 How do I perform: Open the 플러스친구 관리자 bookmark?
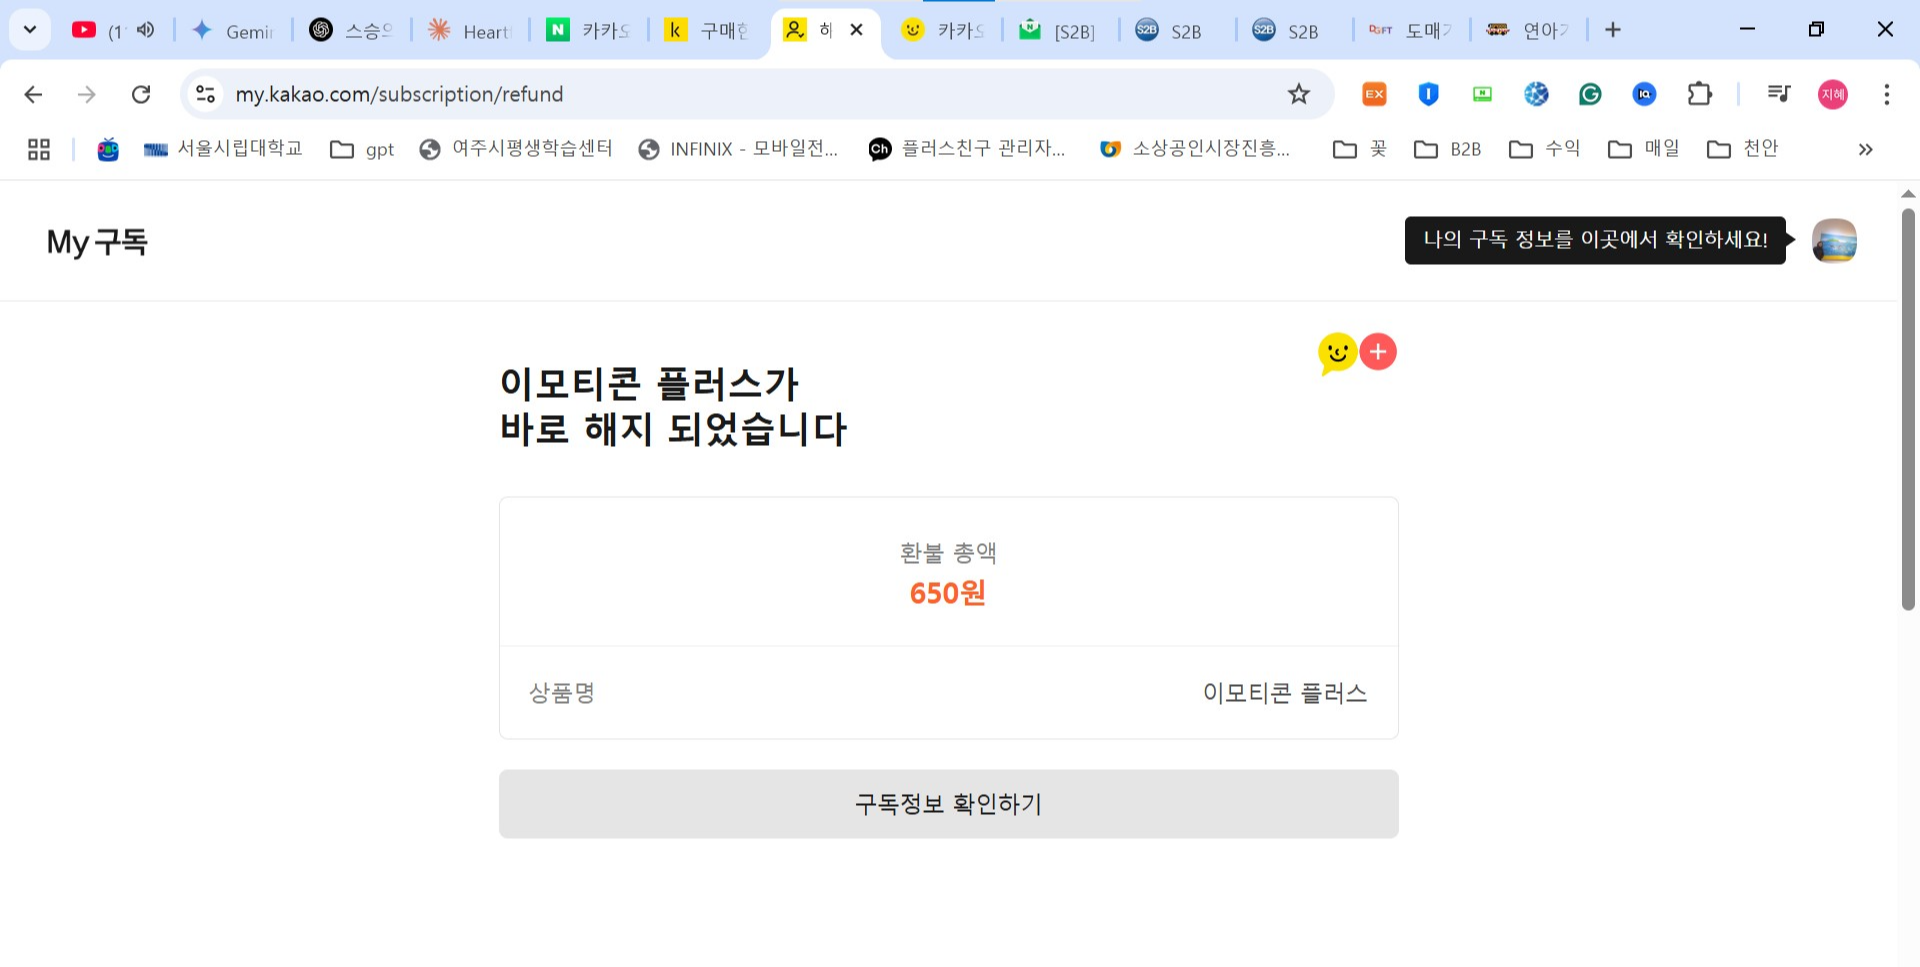[967, 149]
